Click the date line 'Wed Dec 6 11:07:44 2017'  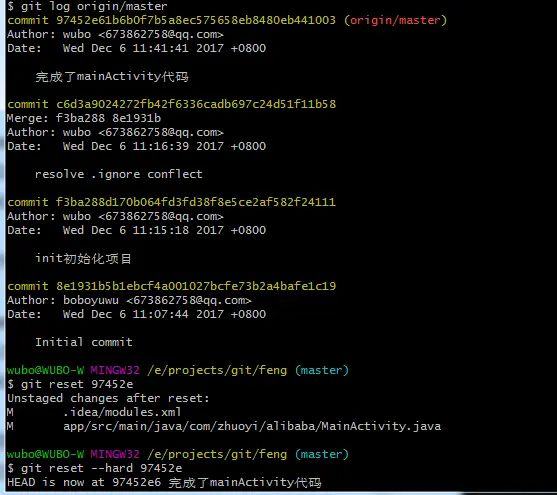point(136,314)
